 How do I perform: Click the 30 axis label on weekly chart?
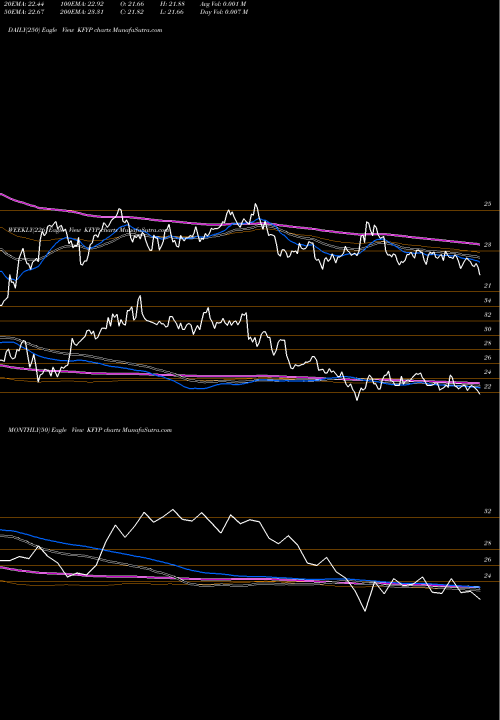pos(488,329)
